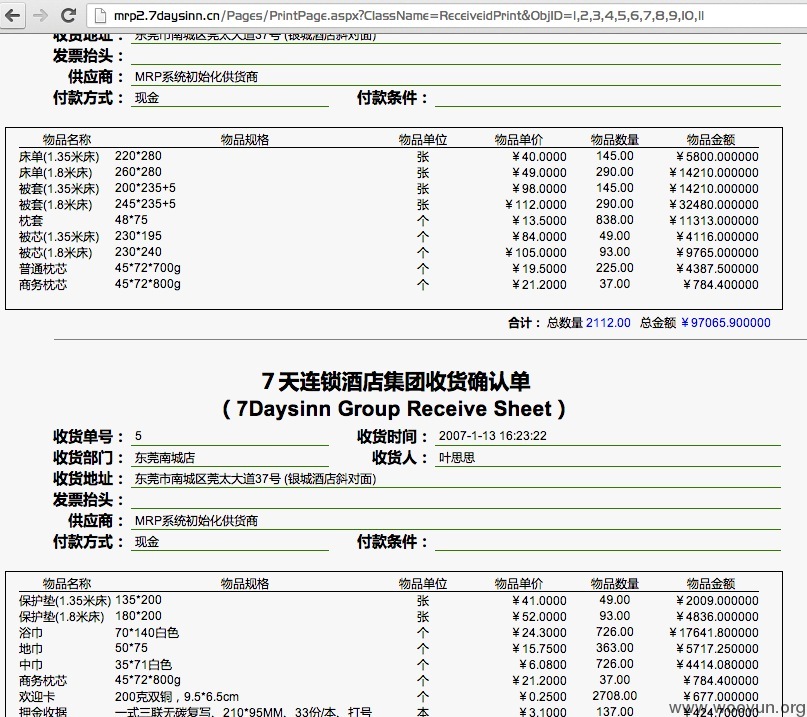This screenshot has height=717, width=807.
Task: Select the lower form's full delivery address text
Action: 255,479
